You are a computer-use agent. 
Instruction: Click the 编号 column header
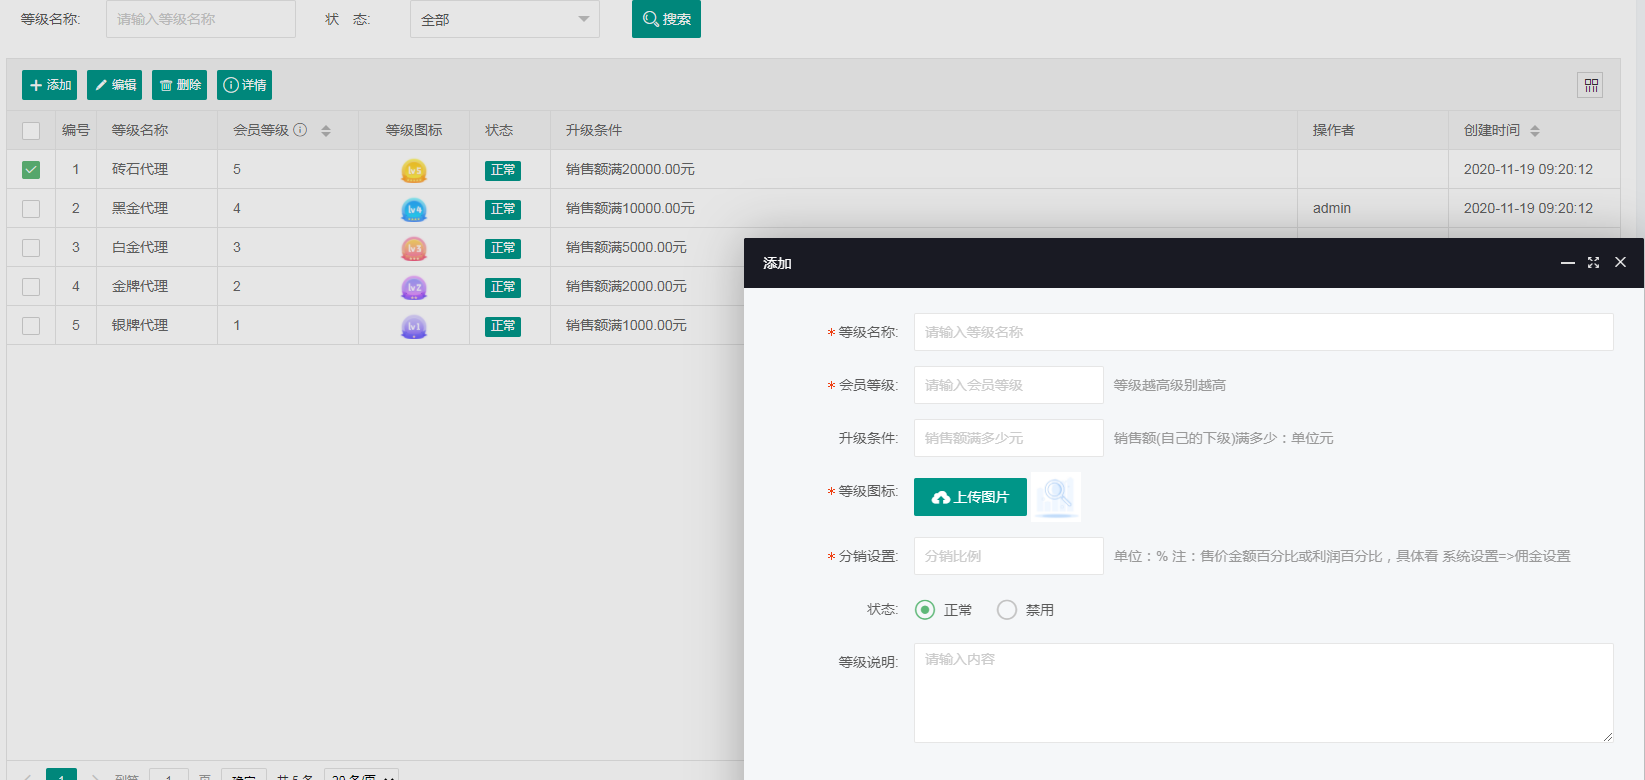(x=76, y=130)
